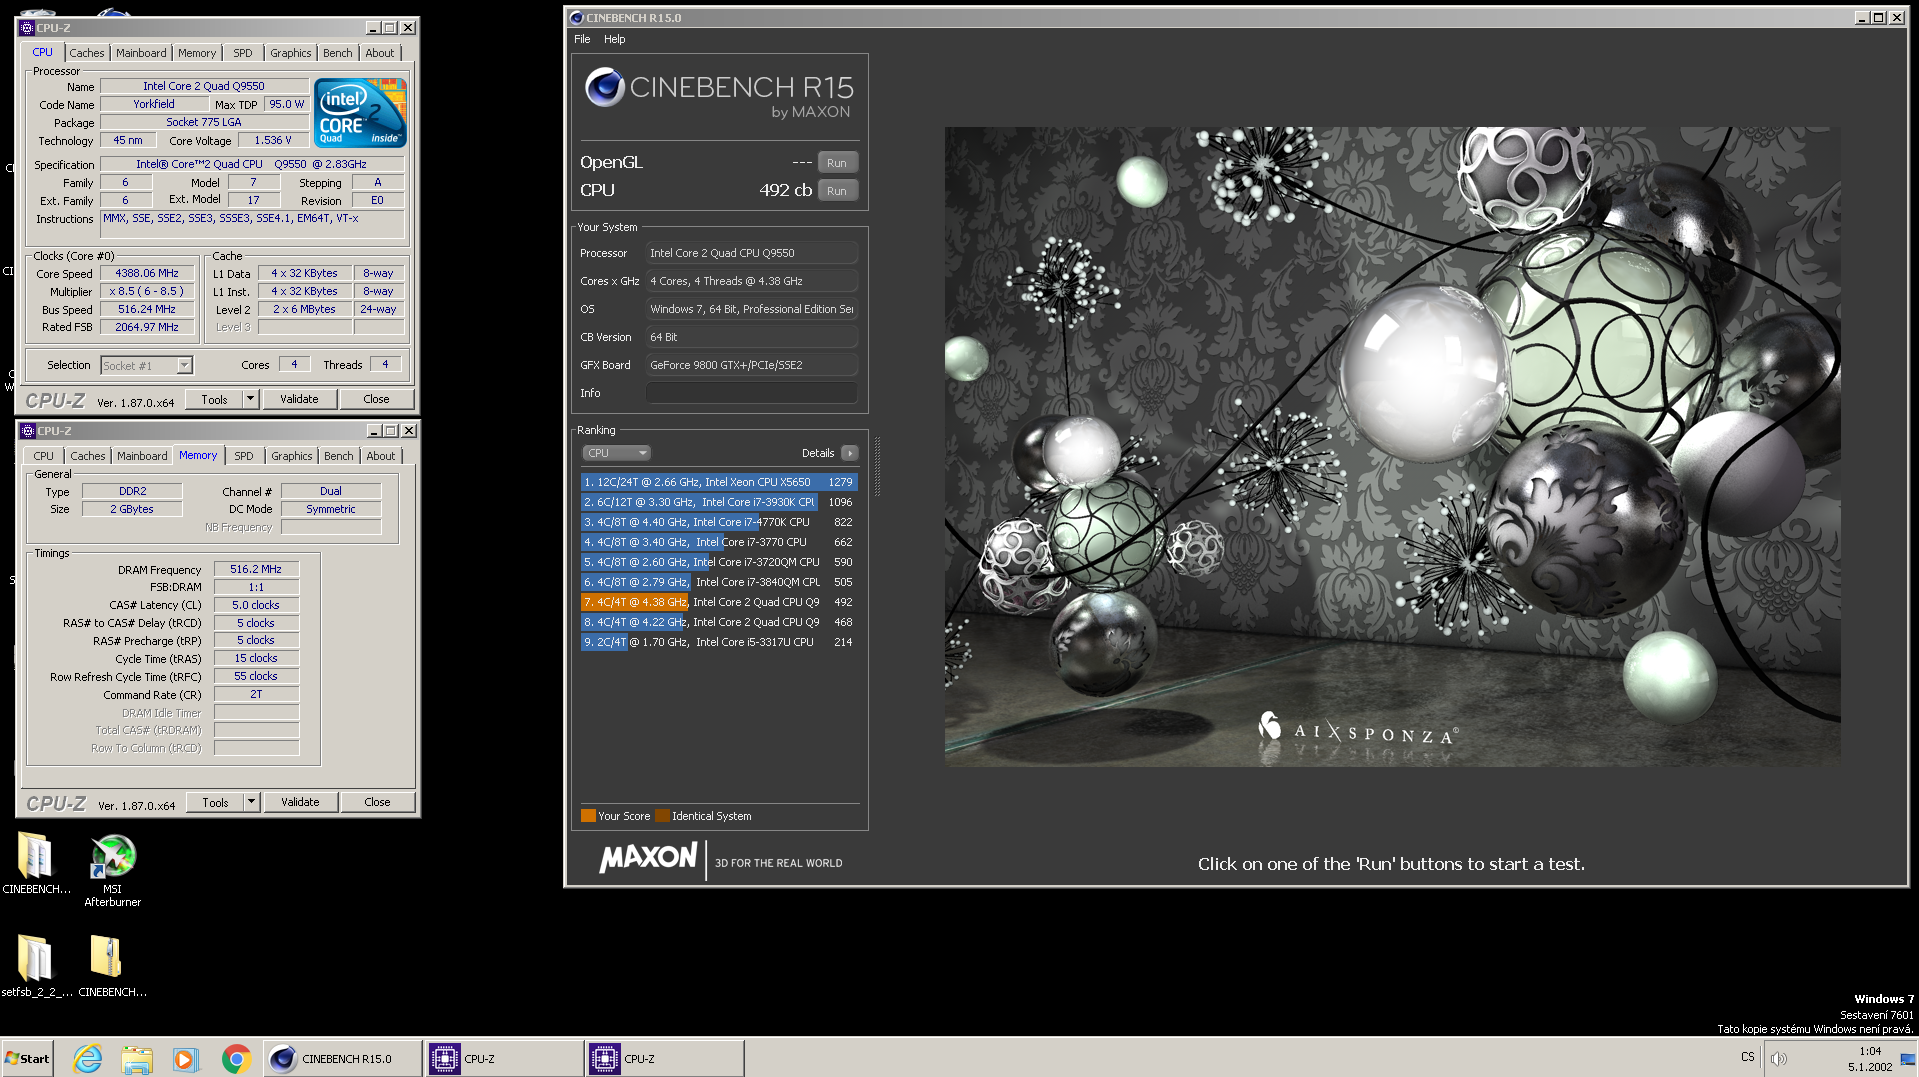The width and height of the screenshot is (1919, 1077).
Task: Open Google Chrome from the taskbar
Action: click(x=236, y=1058)
